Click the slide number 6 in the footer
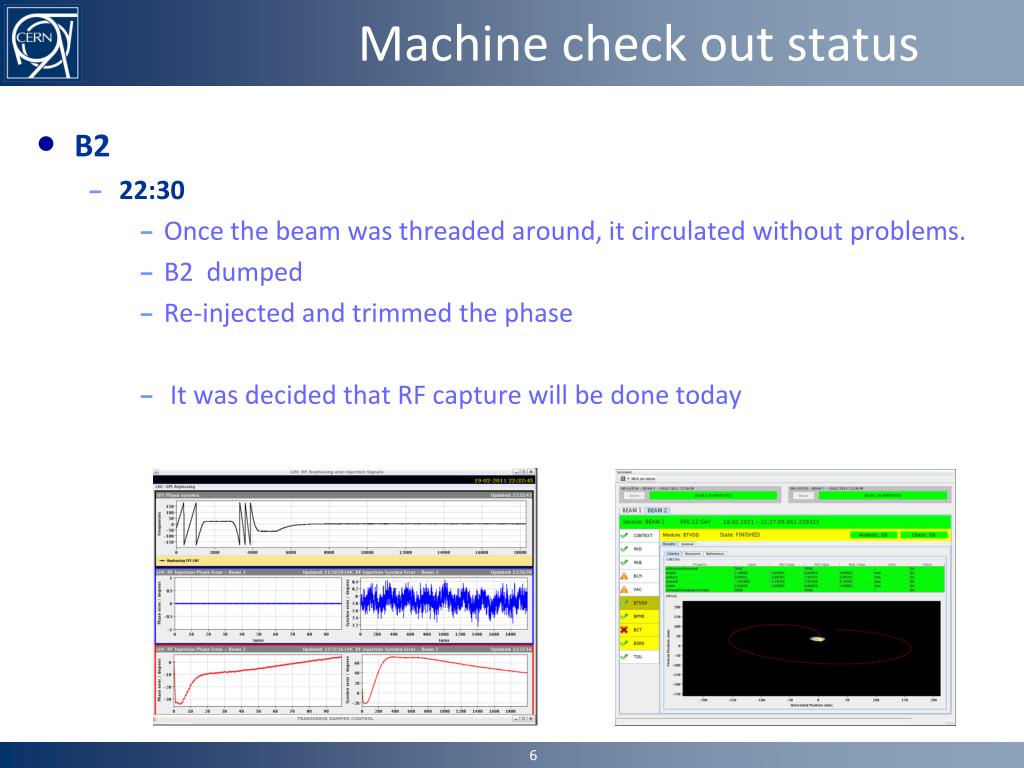 (533, 756)
